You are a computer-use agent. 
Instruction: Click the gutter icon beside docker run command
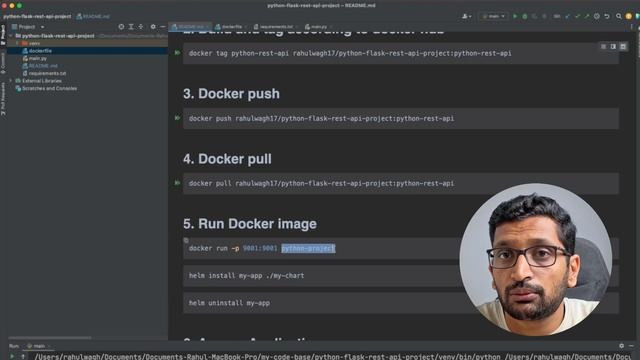coord(186,240)
